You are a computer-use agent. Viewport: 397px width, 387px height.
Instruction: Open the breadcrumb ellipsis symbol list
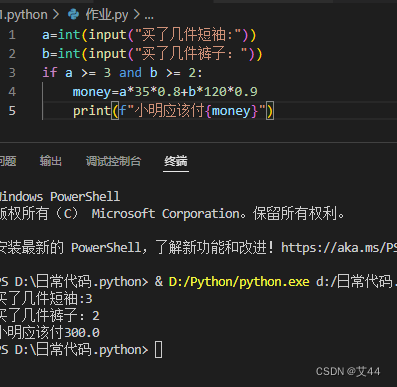(149, 16)
